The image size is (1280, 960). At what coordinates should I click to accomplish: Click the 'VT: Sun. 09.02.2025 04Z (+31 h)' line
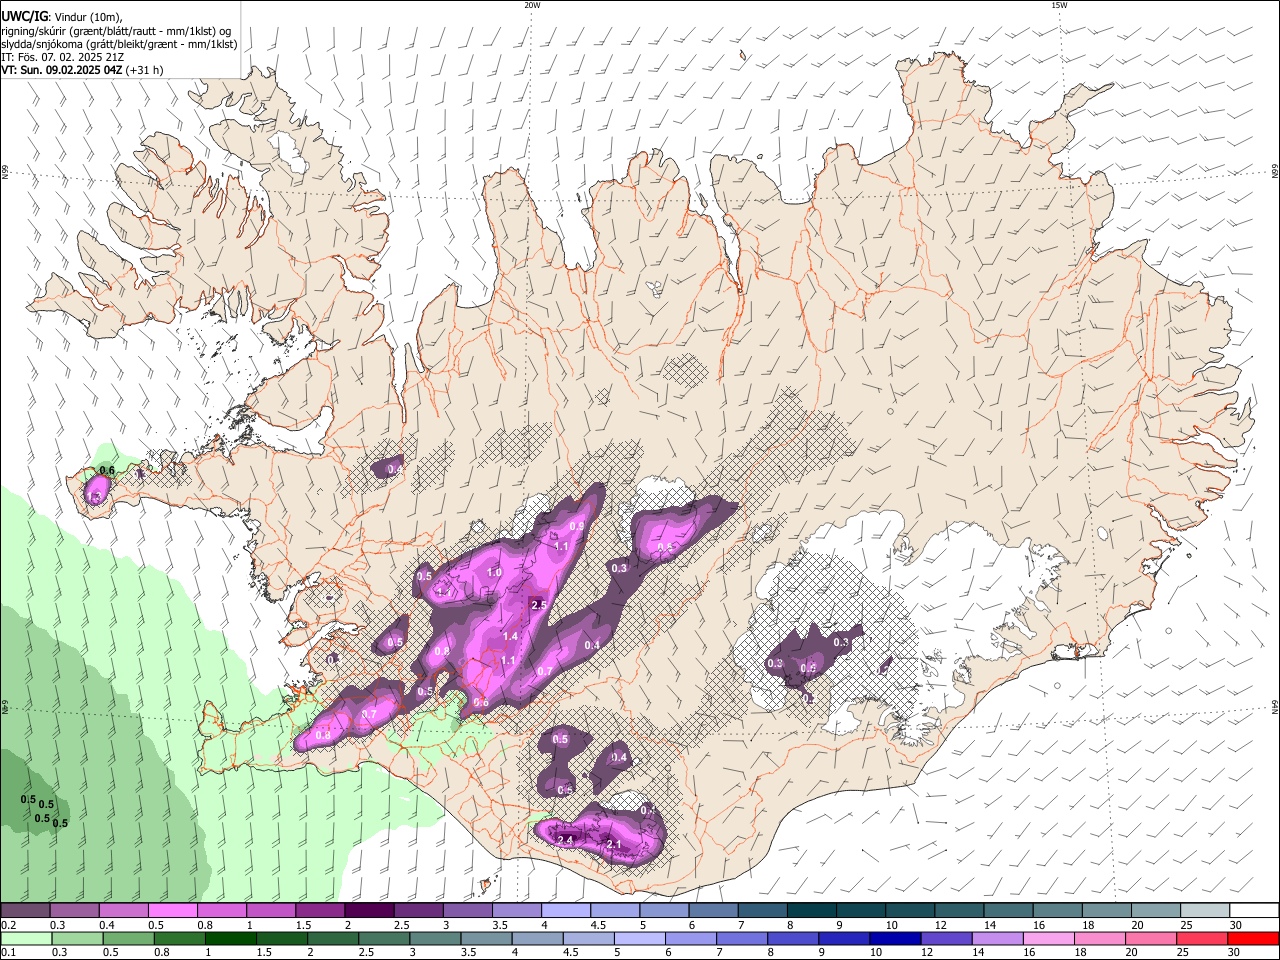[82, 70]
